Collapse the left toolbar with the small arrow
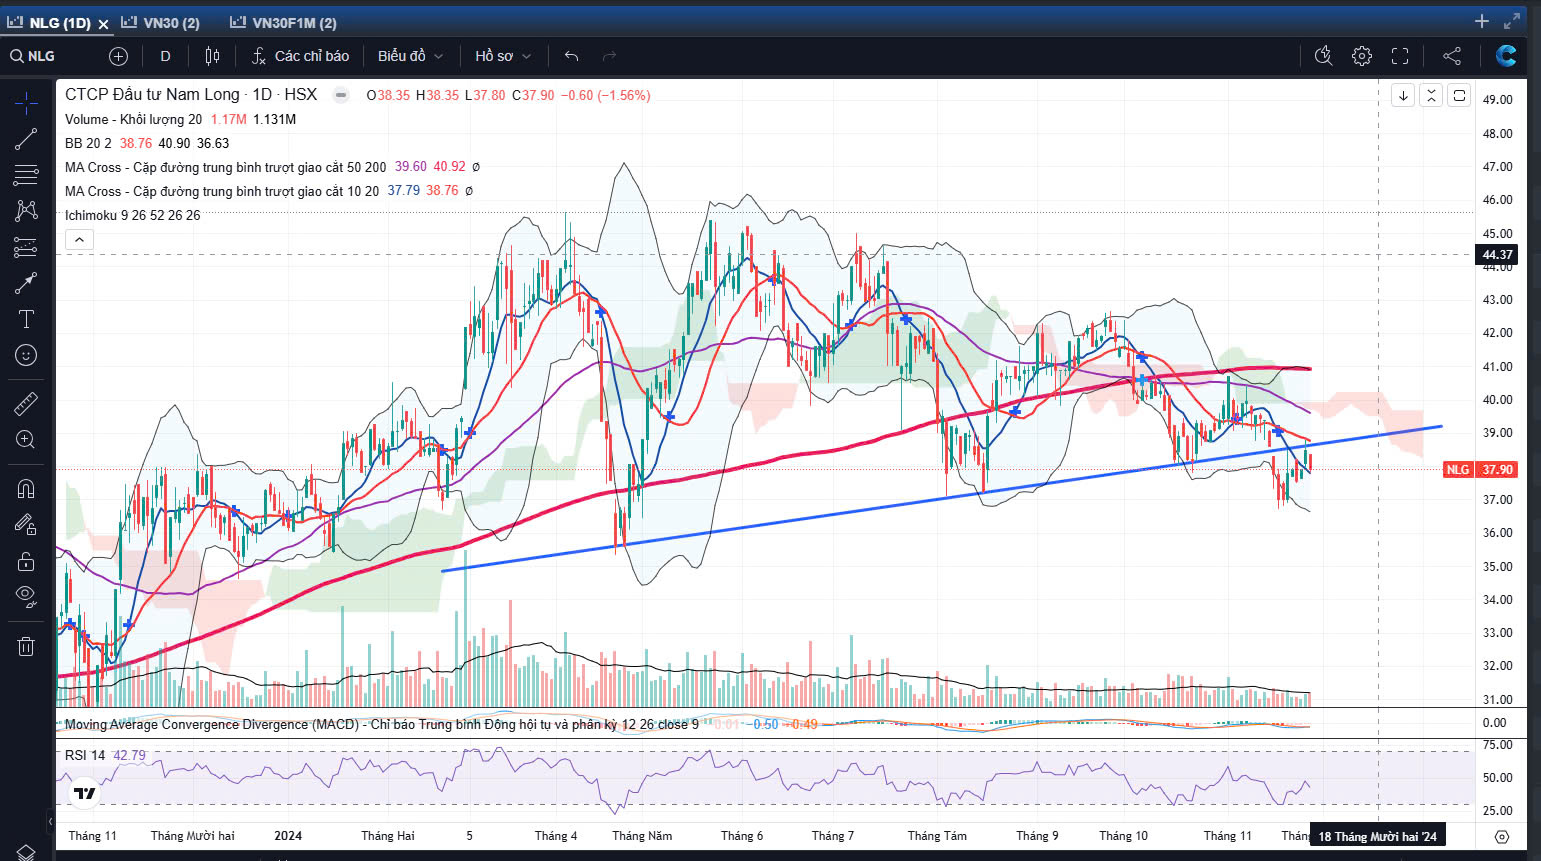 (50, 822)
